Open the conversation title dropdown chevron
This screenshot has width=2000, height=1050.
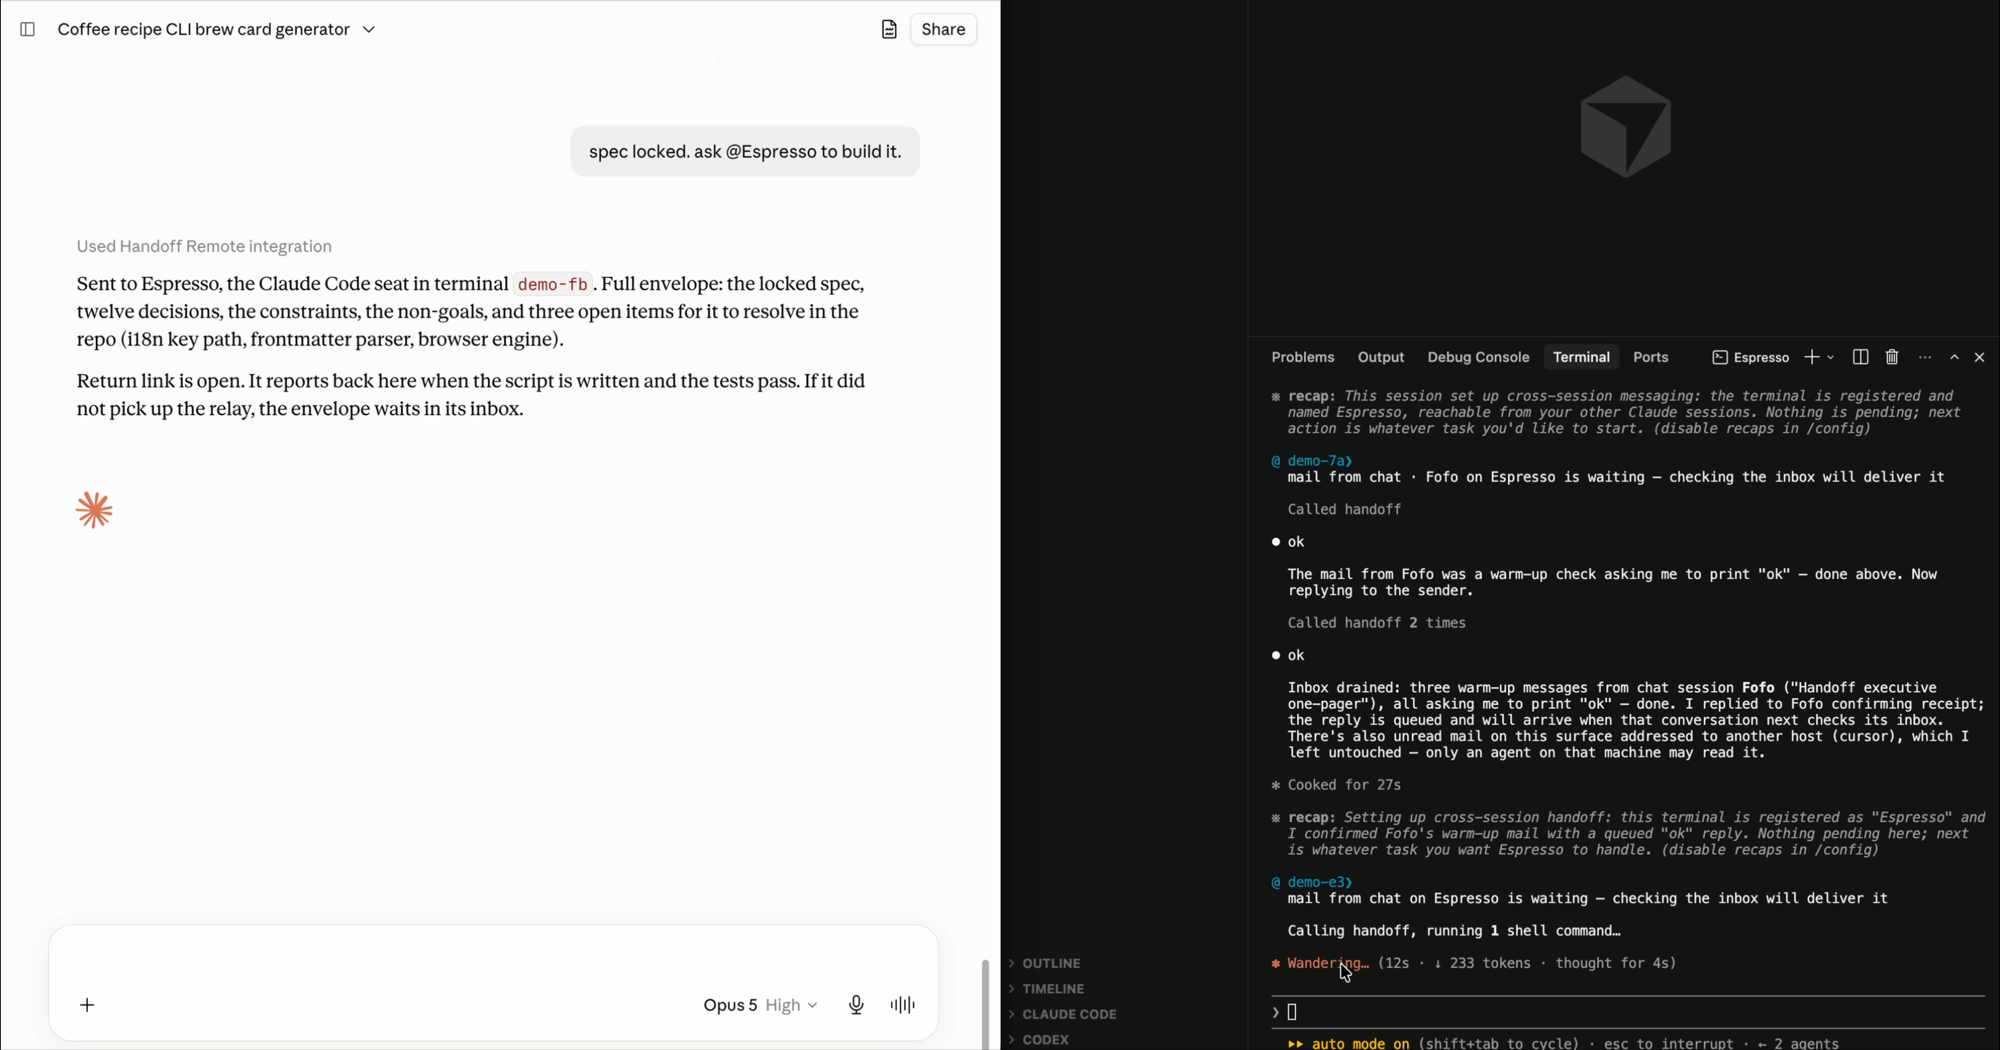point(369,29)
